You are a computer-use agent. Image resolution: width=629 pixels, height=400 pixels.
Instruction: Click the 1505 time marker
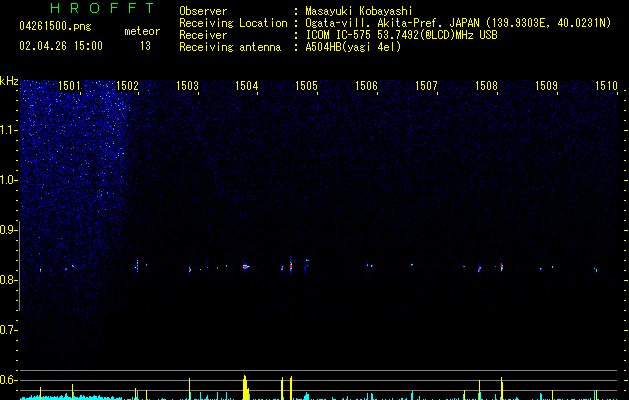coord(306,86)
